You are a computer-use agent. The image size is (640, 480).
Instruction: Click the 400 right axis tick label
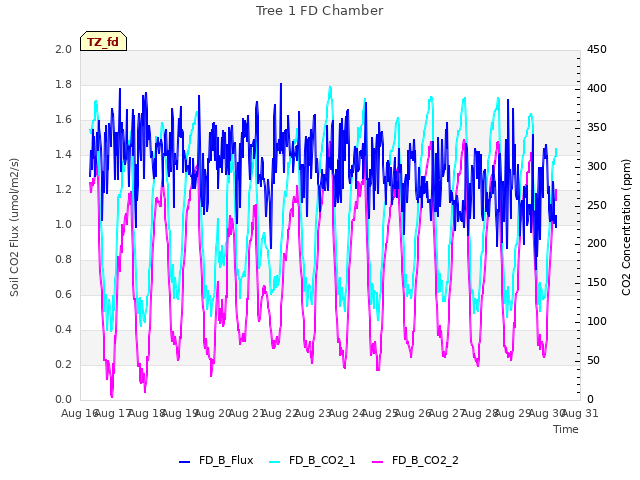pyautogui.click(x=597, y=89)
